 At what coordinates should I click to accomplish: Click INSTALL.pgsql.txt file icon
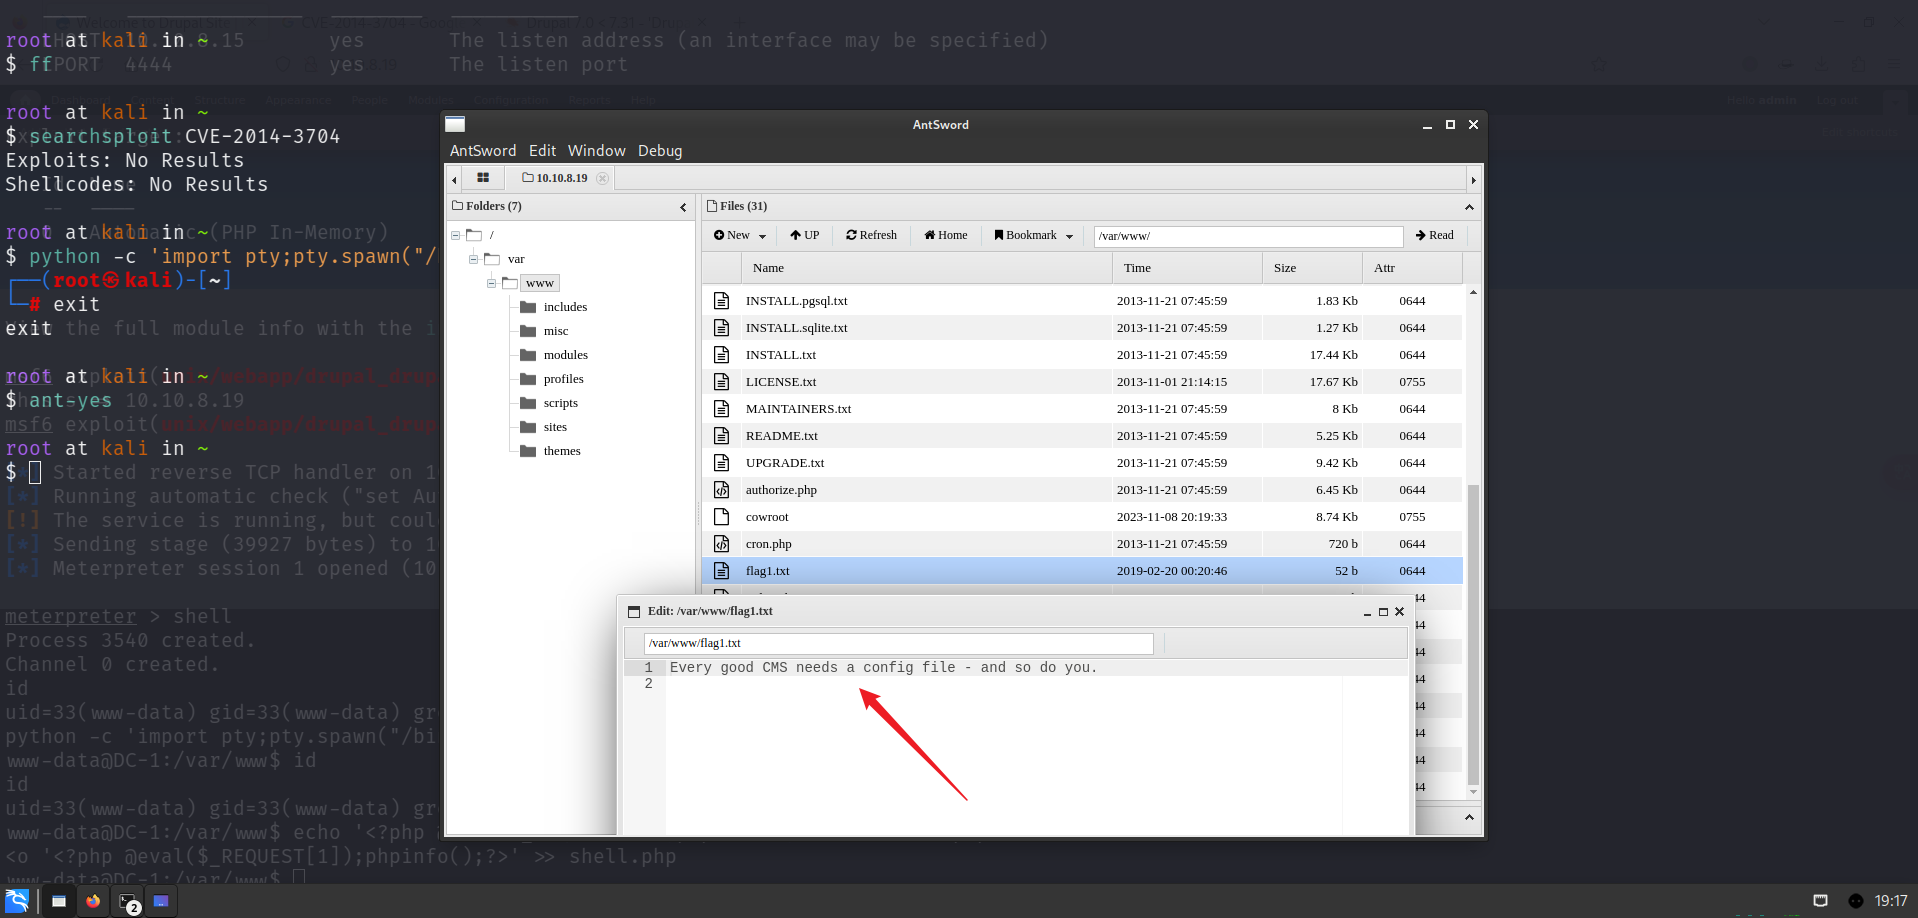pos(721,301)
